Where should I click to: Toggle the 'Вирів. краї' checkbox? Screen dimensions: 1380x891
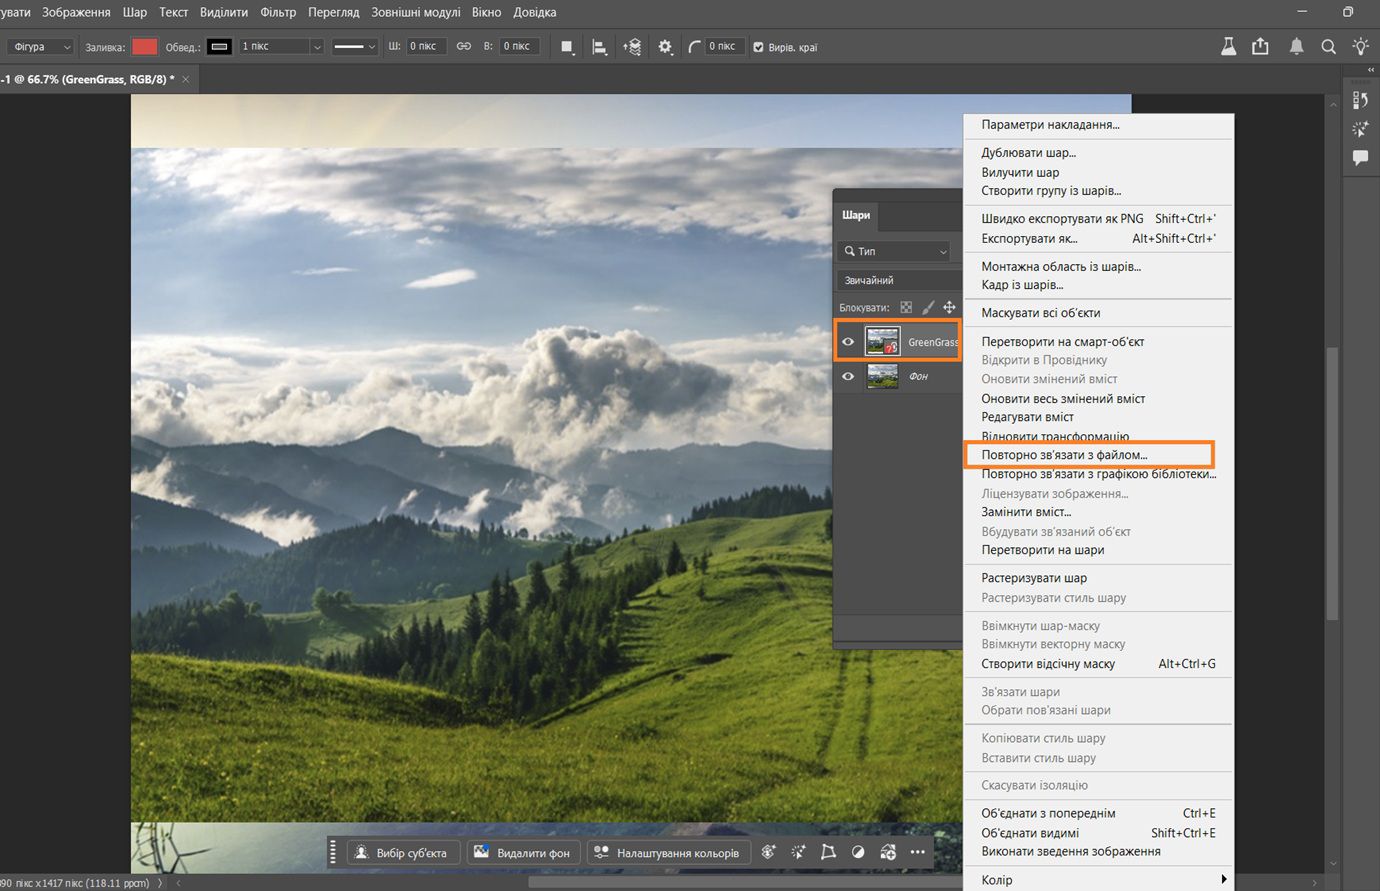758,47
